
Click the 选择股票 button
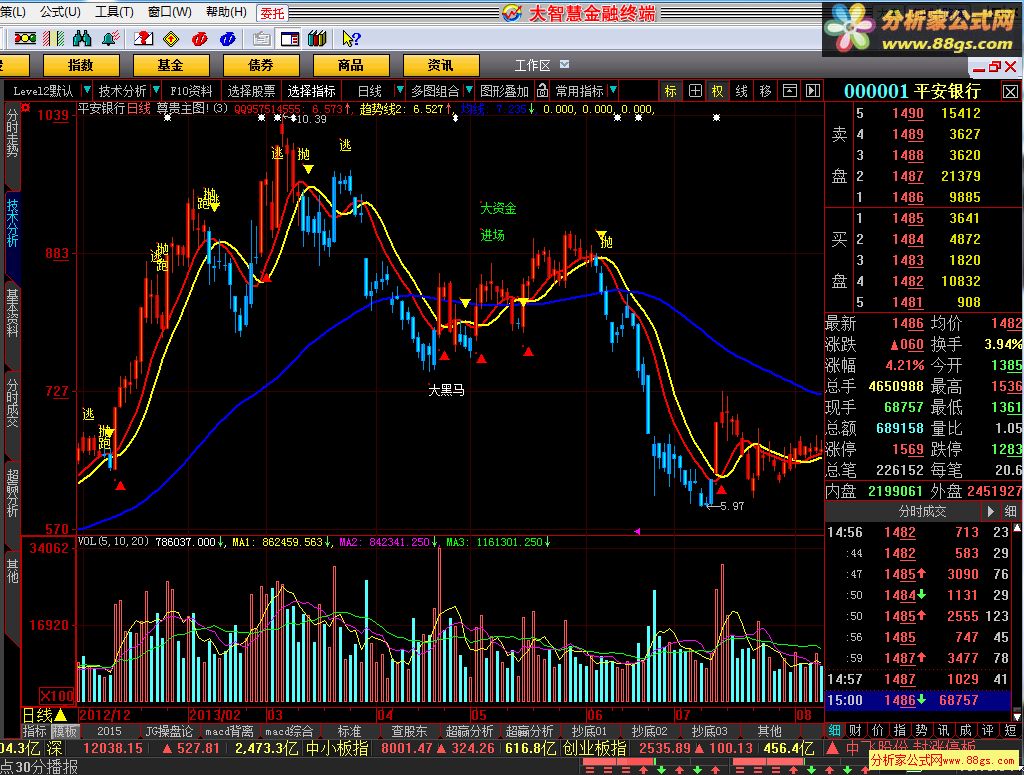tap(251, 91)
